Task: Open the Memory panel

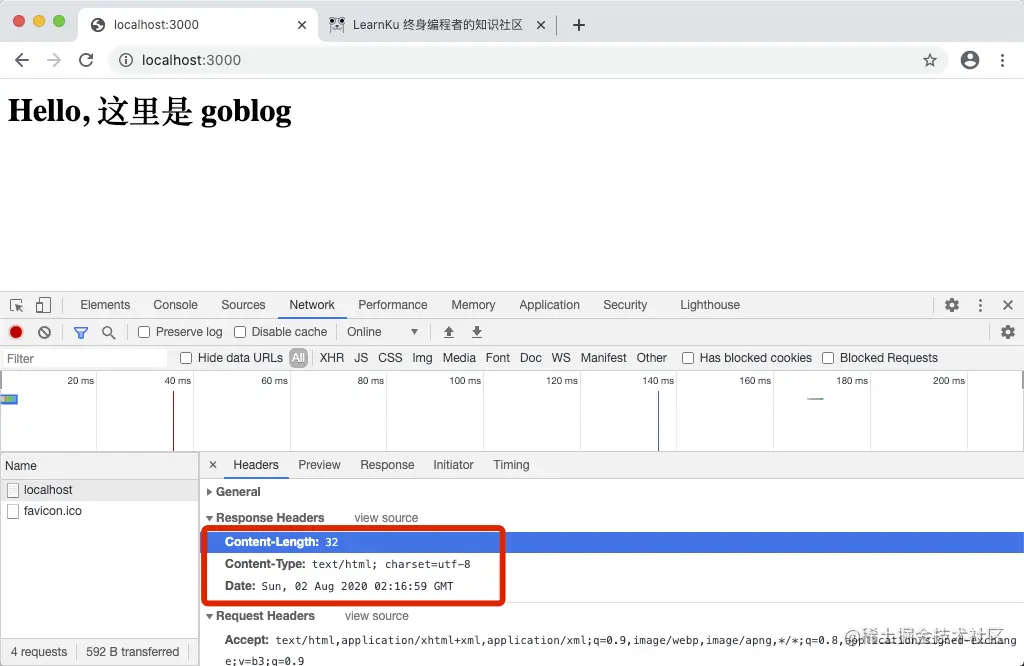Action: pyautogui.click(x=473, y=305)
